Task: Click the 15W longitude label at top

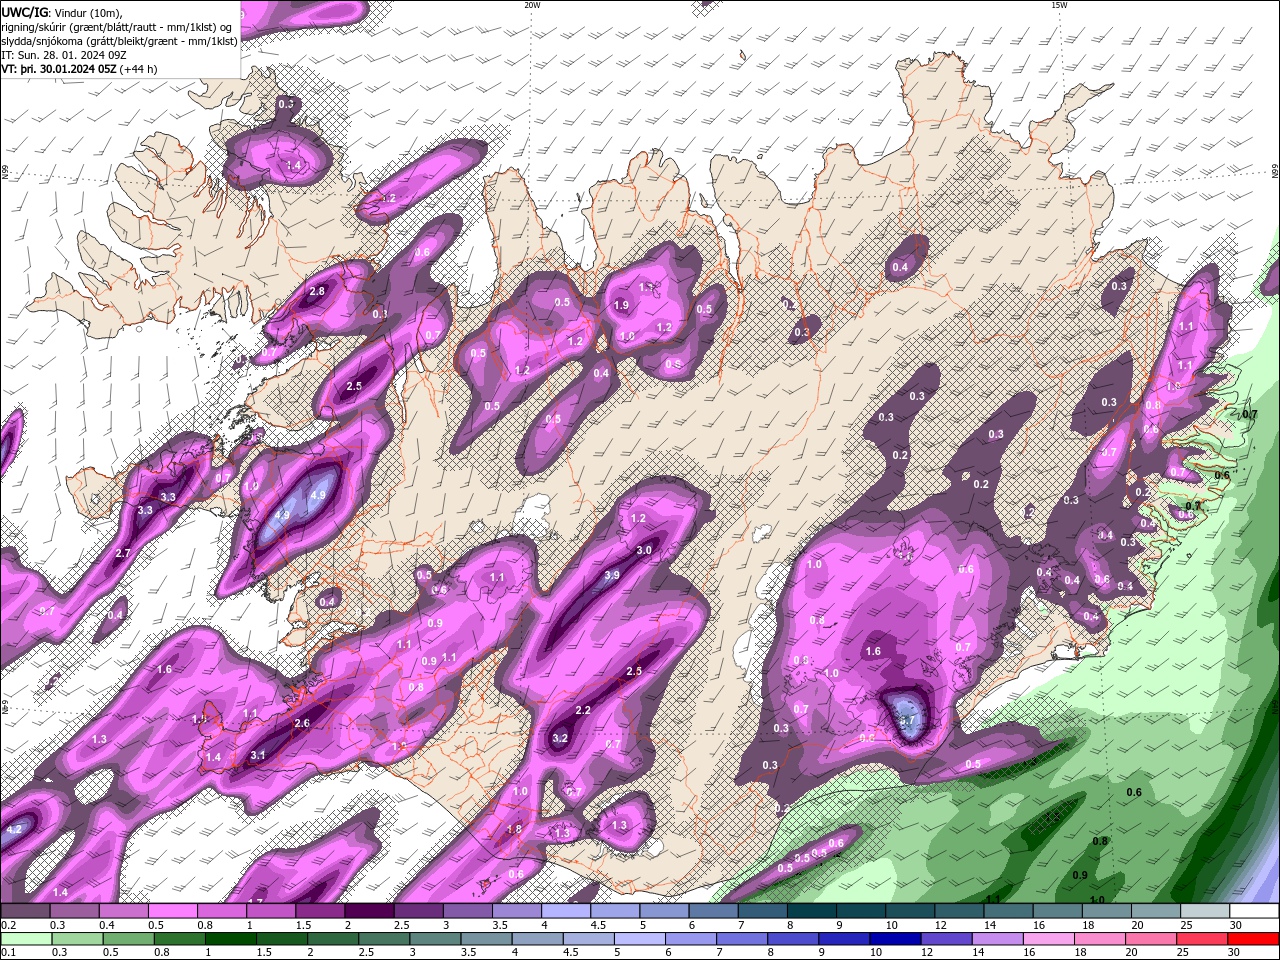Action: (x=1059, y=5)
